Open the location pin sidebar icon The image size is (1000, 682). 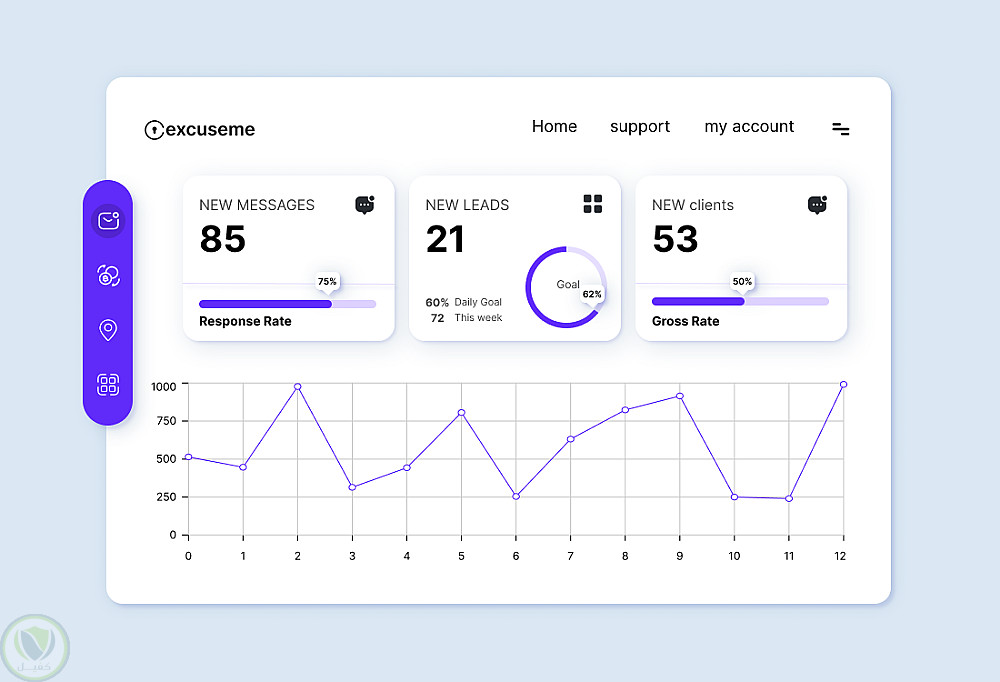tap(108, 330)
